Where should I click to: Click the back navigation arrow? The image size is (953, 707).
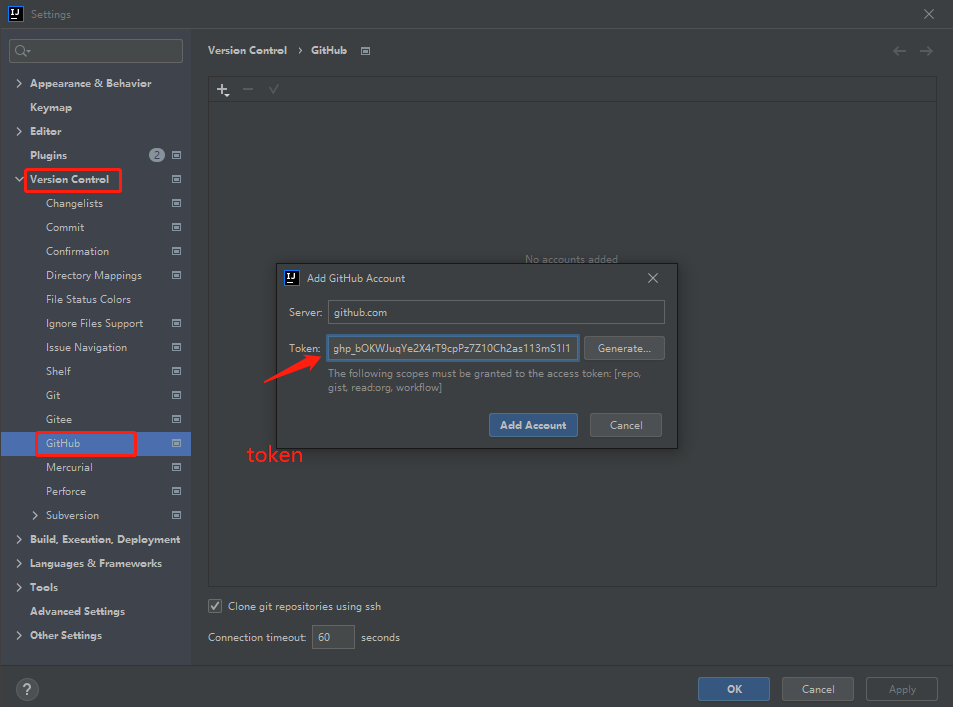coord(900,51)
